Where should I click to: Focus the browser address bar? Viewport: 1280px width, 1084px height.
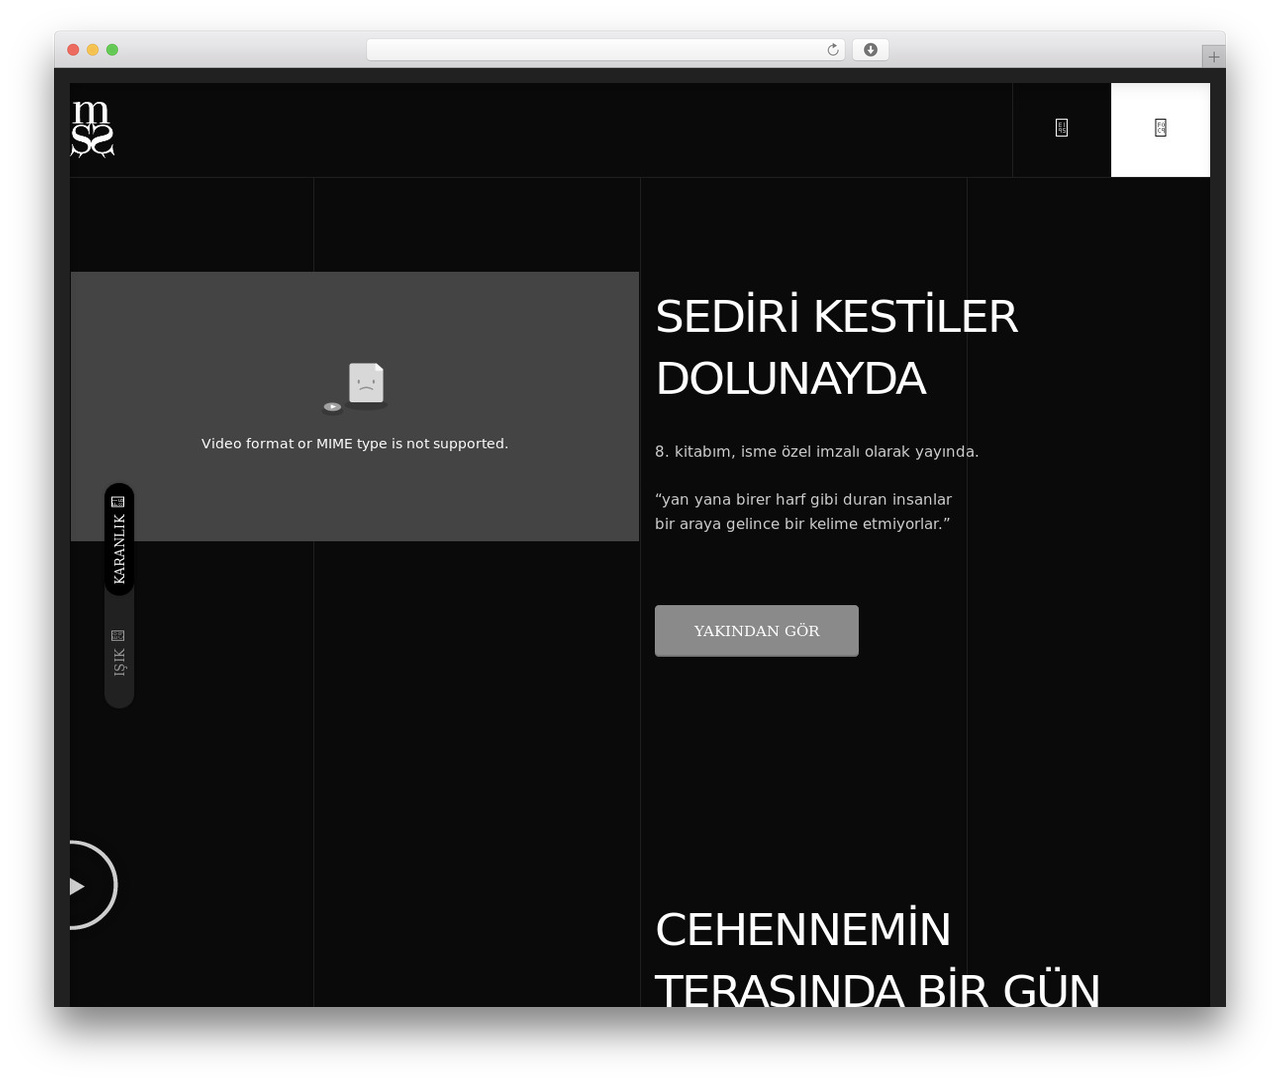[605, 50]
